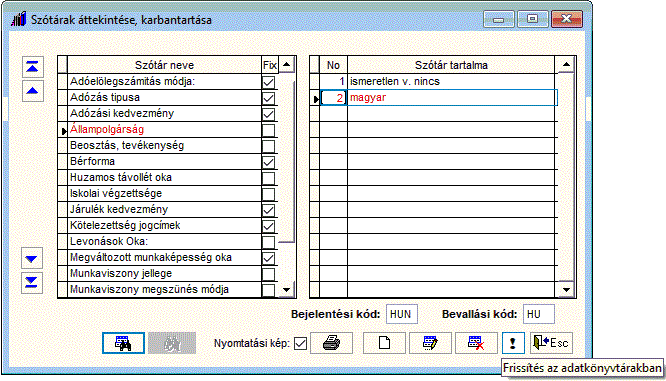The image size is (666, 381).
Task: Select row 'Járulék kedvezmény'
Action: click(x=164, y=209)
